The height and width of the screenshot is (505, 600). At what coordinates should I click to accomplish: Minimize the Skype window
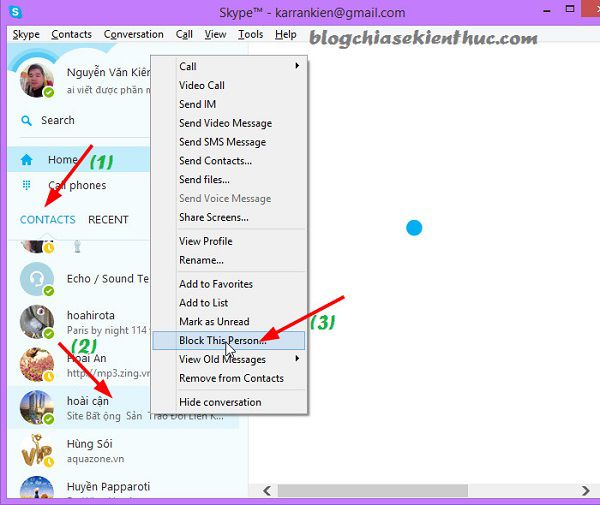click(547, 11)
